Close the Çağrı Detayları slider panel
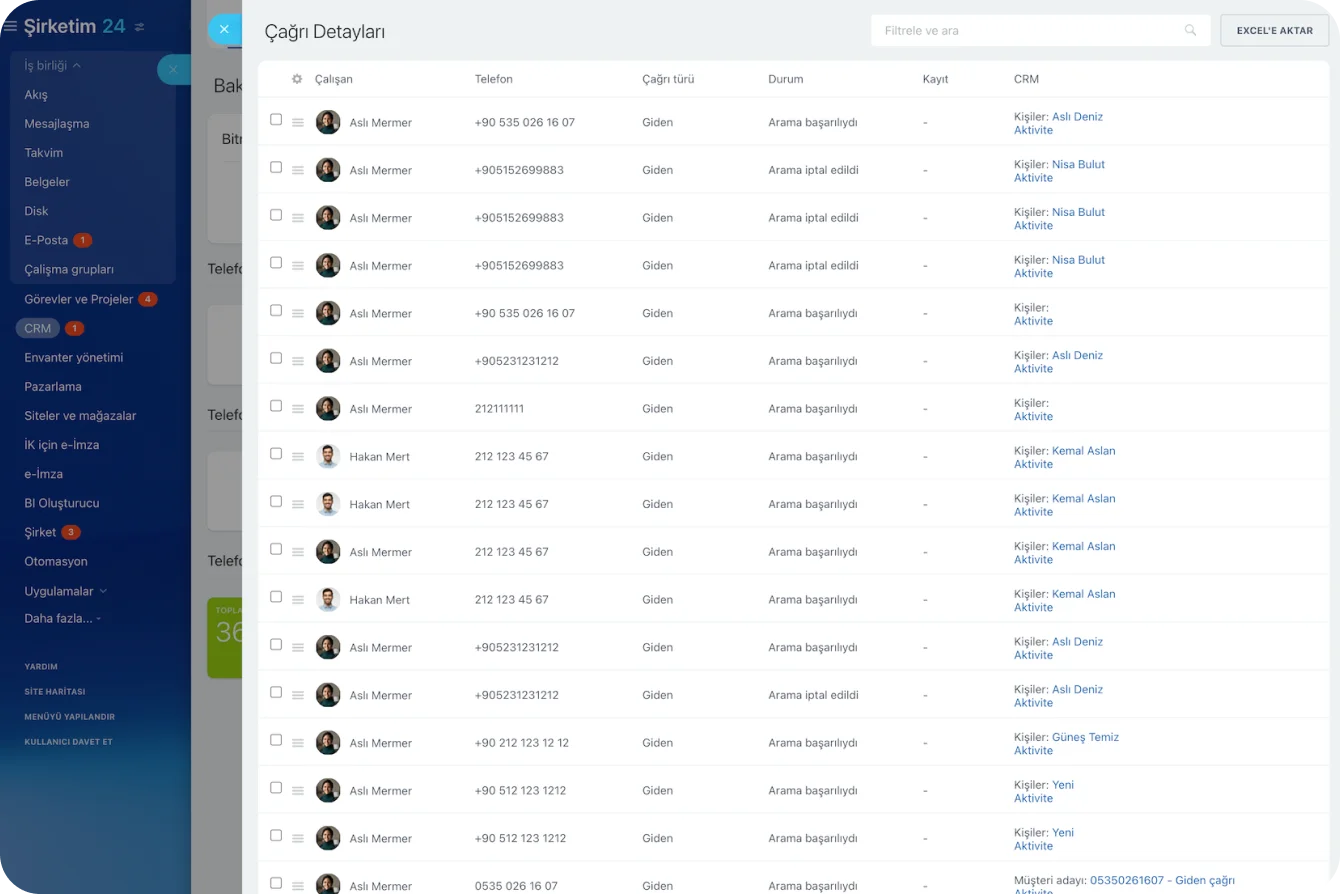Image resolution: width=1340 pixels, height=894 pixels. (224, 30)
